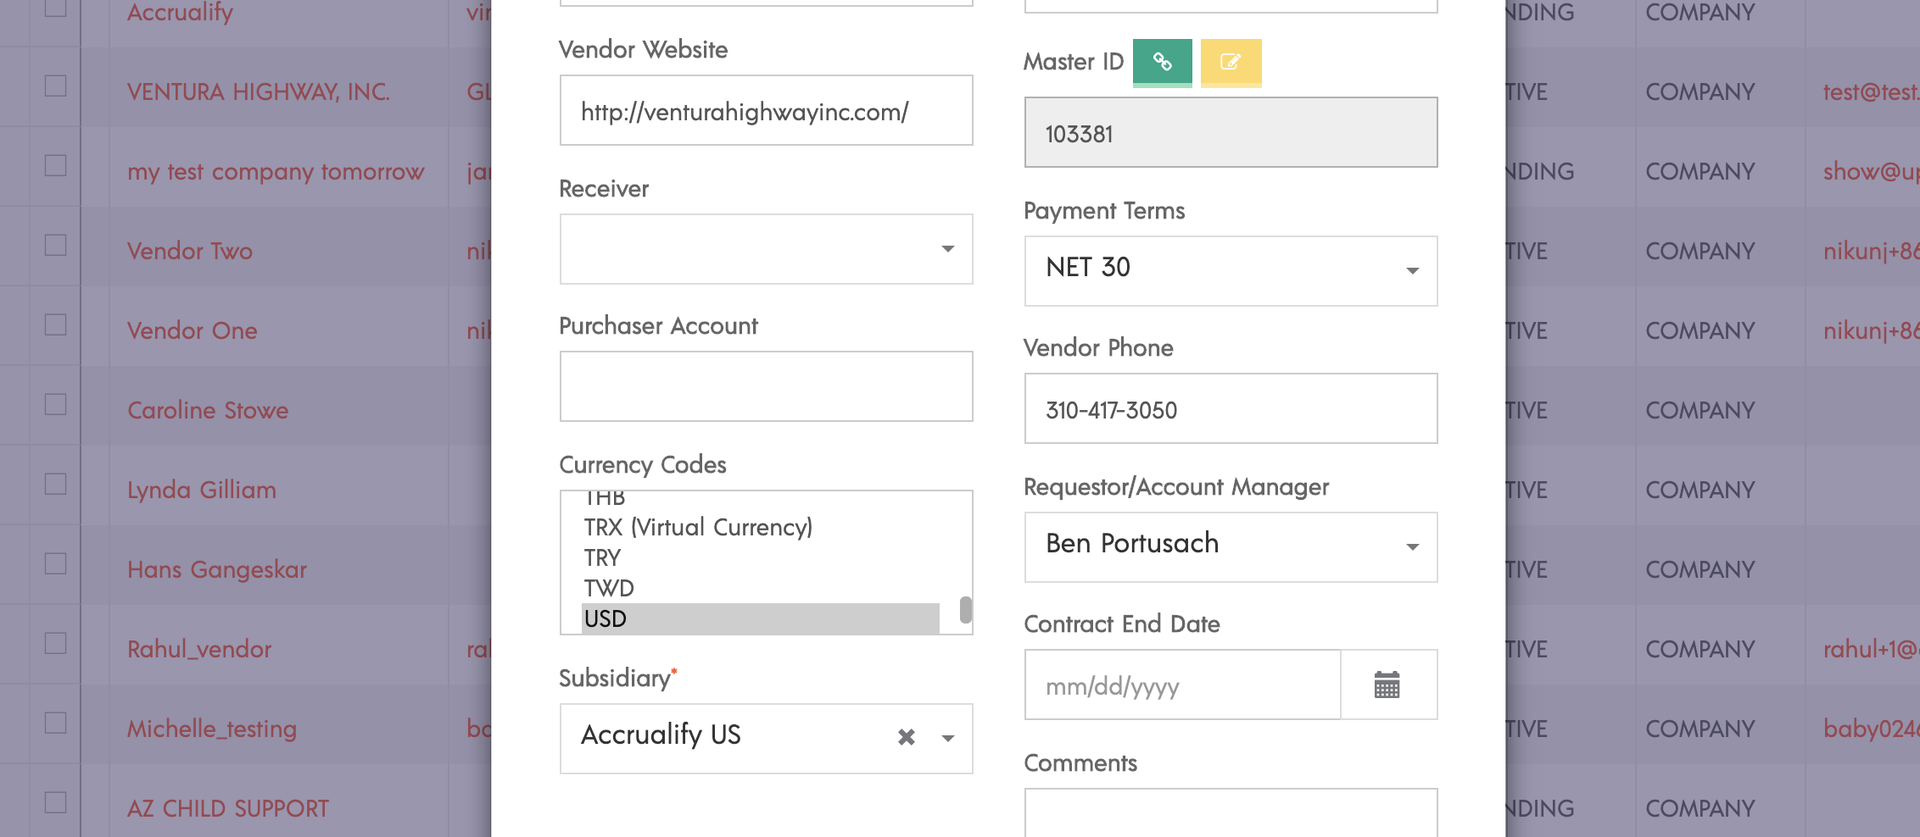Tick the AZ CHILD SUPPORT row checkbox

coord(56,803)
